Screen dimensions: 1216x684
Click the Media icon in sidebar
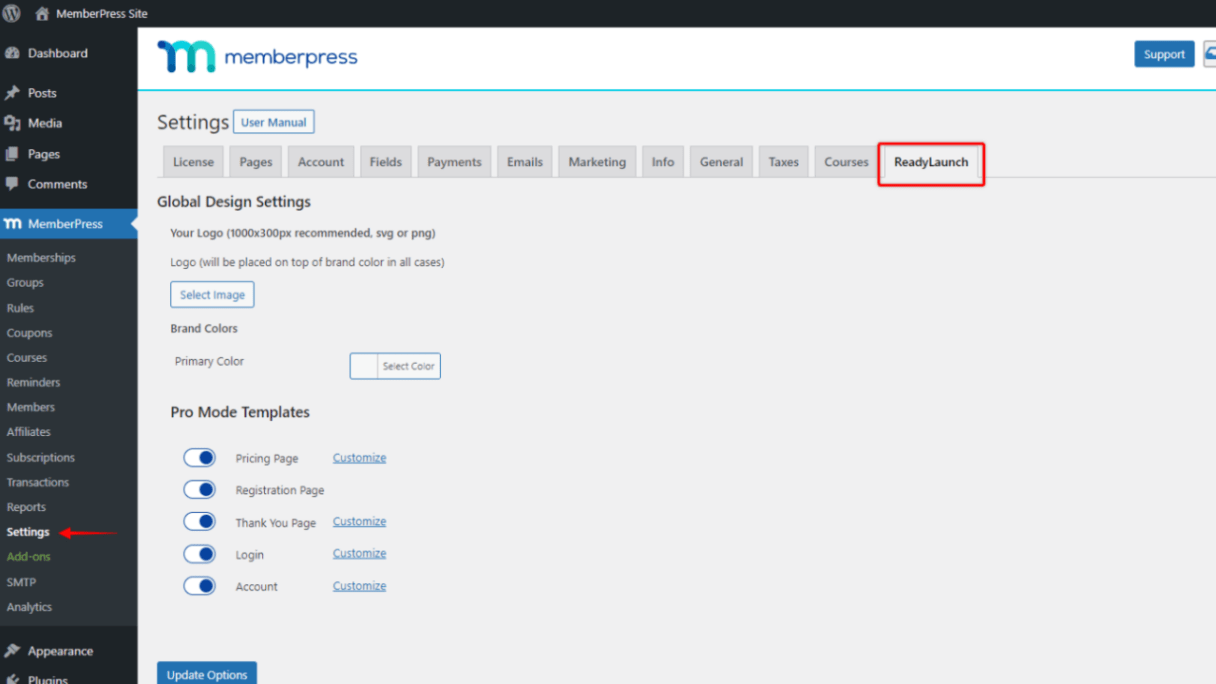click(12, 123)
